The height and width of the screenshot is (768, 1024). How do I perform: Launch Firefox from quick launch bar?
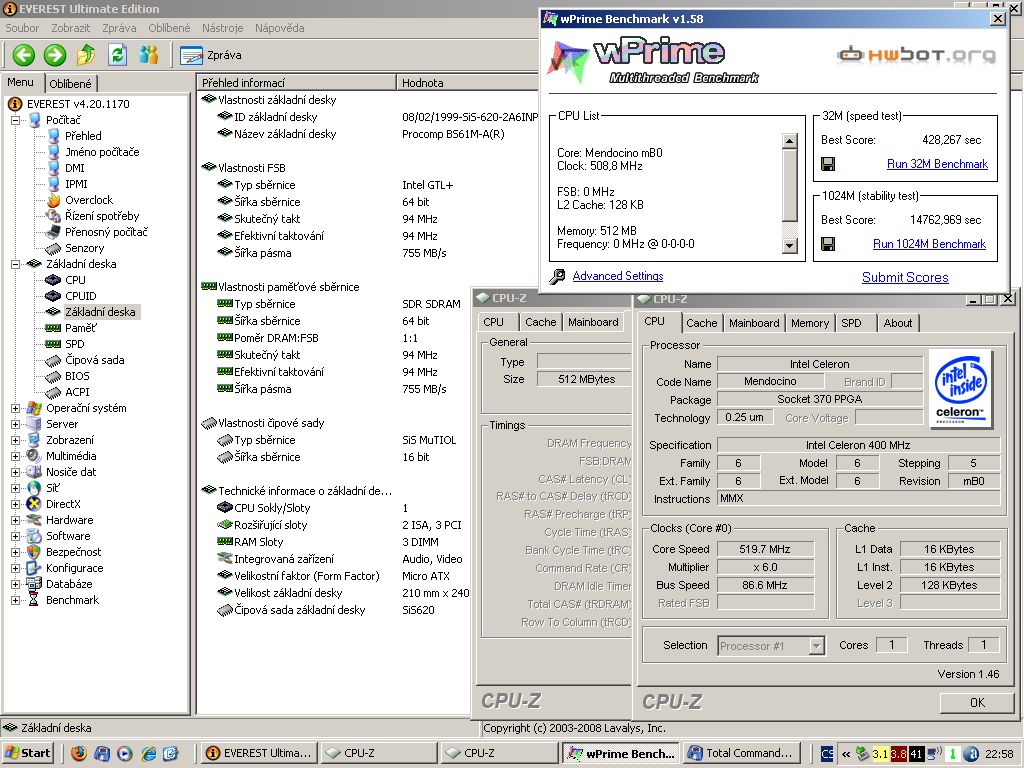point(79,753)
